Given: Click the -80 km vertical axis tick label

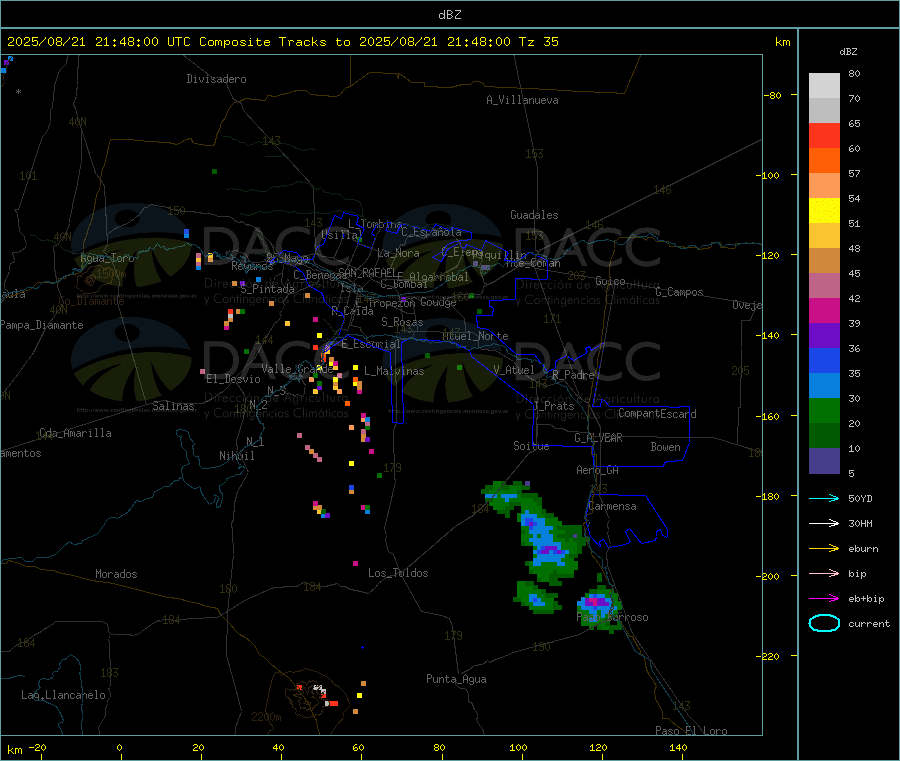Looking at the screenshot, I should coord(772,95).
